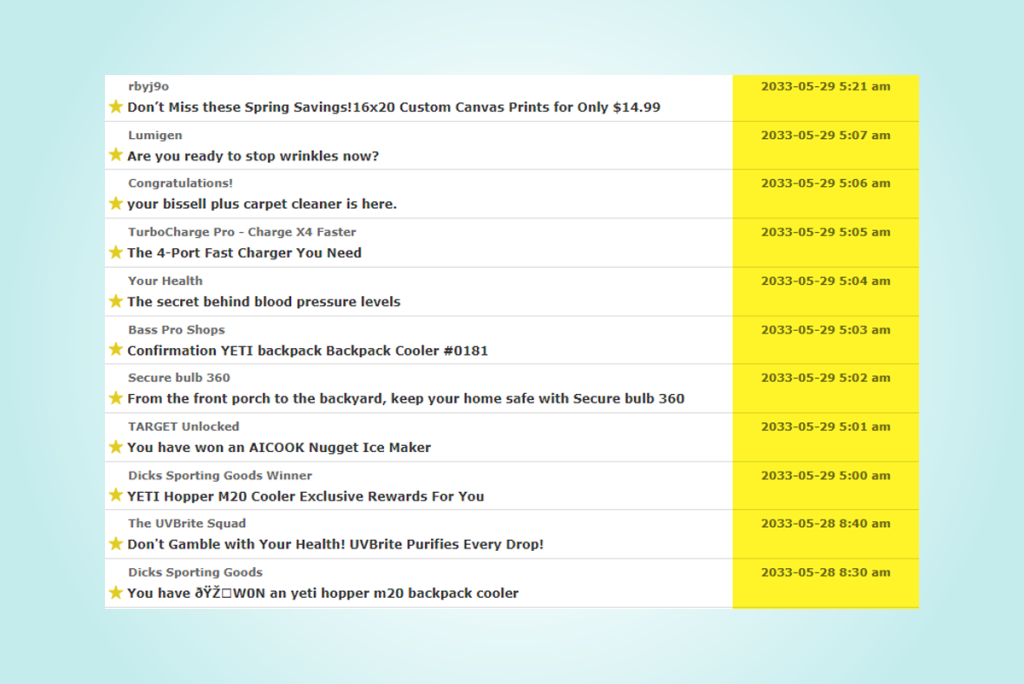Read 'The 4-Port Fast Charger You Need'
The width and height of the screenshot is (1024, 684).
click(x=244, y=253)
